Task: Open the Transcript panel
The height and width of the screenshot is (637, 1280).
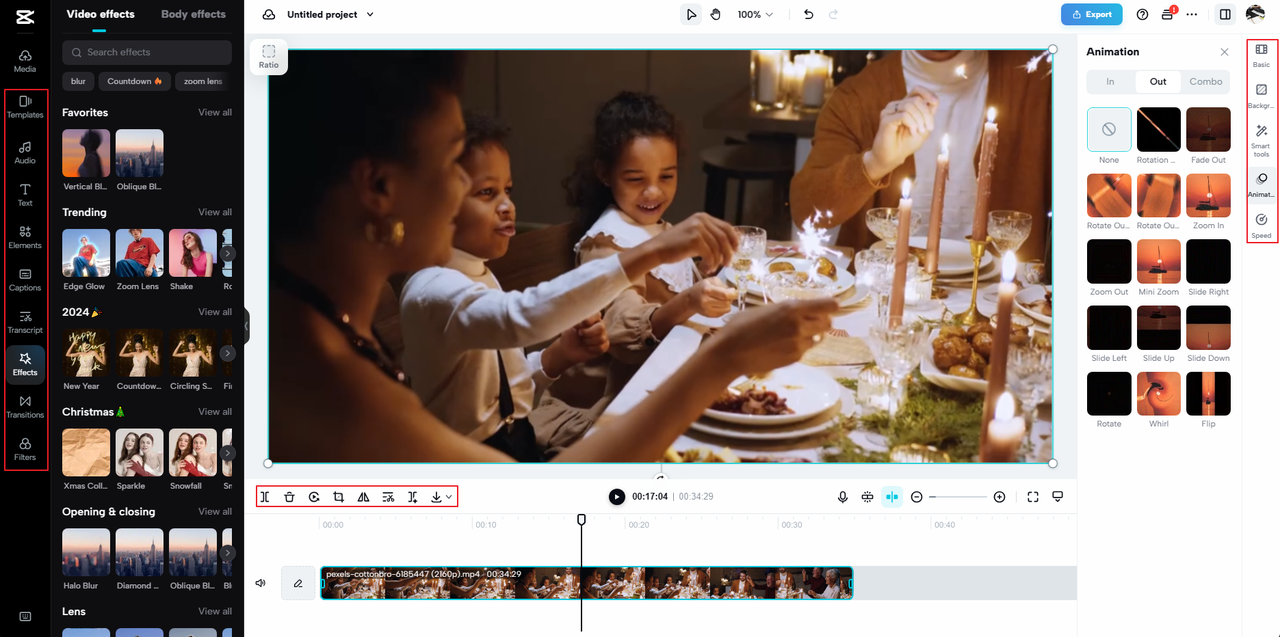Action: [x=25, y=322]
